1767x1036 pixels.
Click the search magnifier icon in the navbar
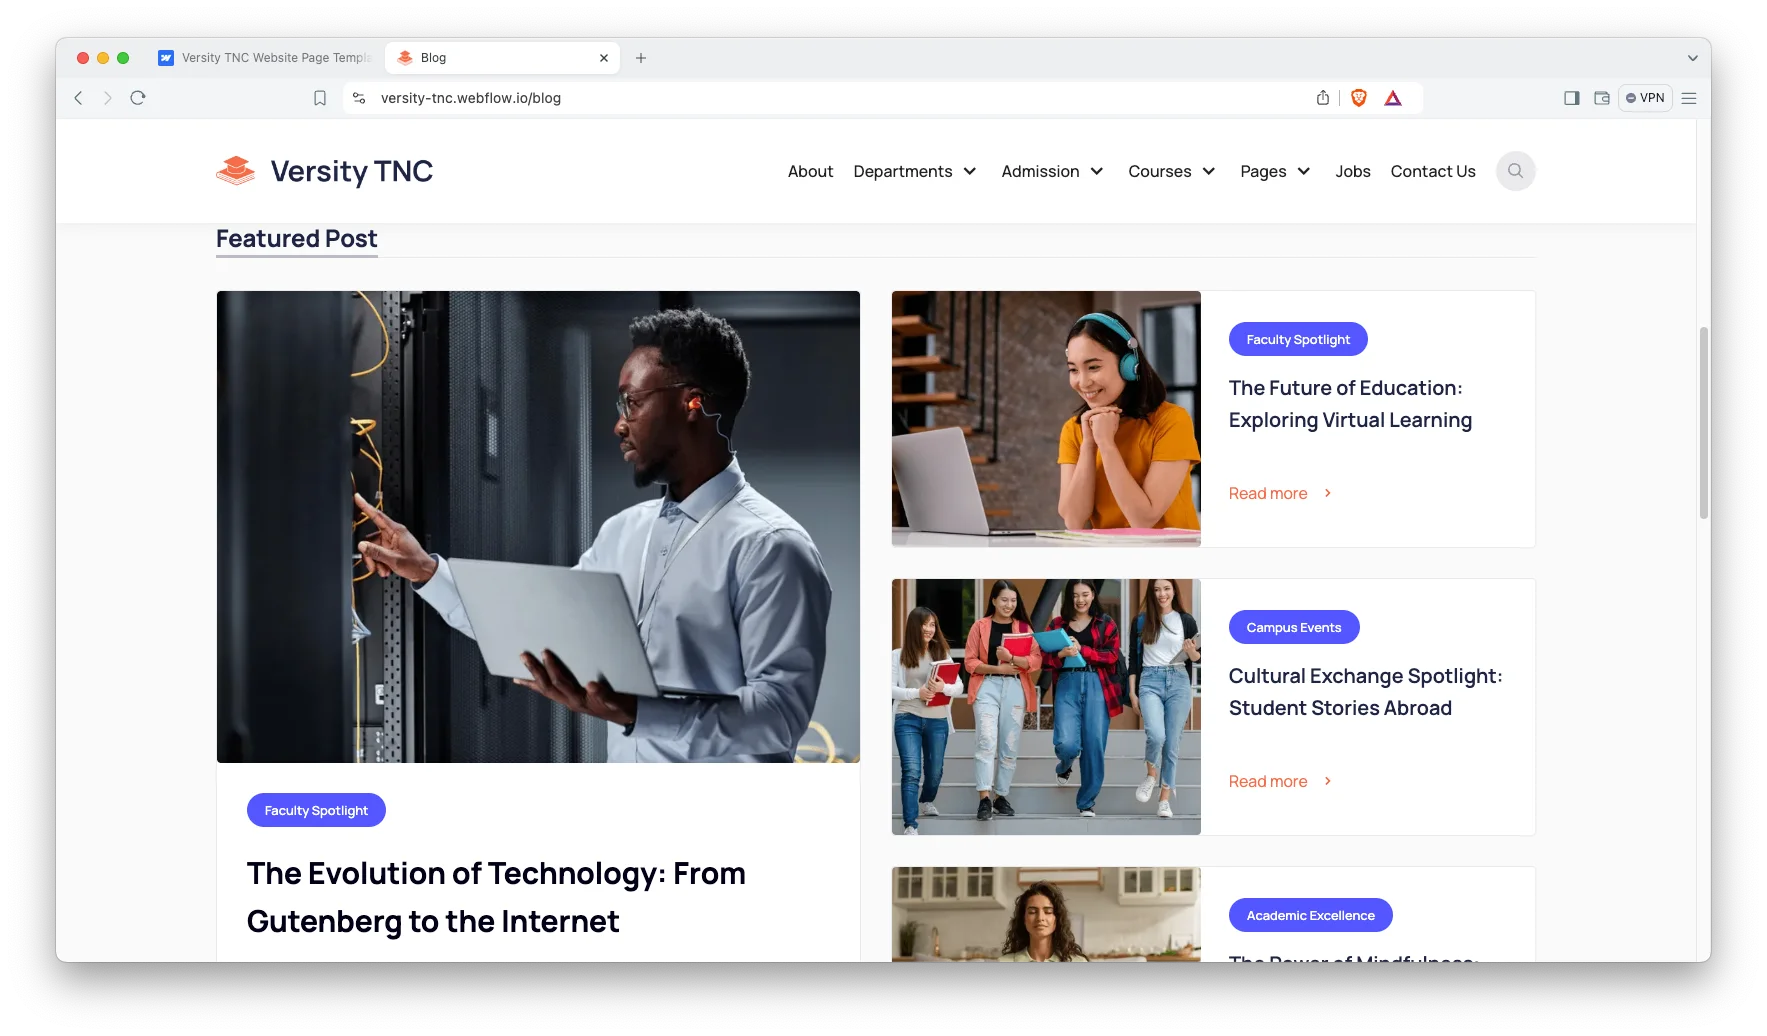[x=1515, y=171]
